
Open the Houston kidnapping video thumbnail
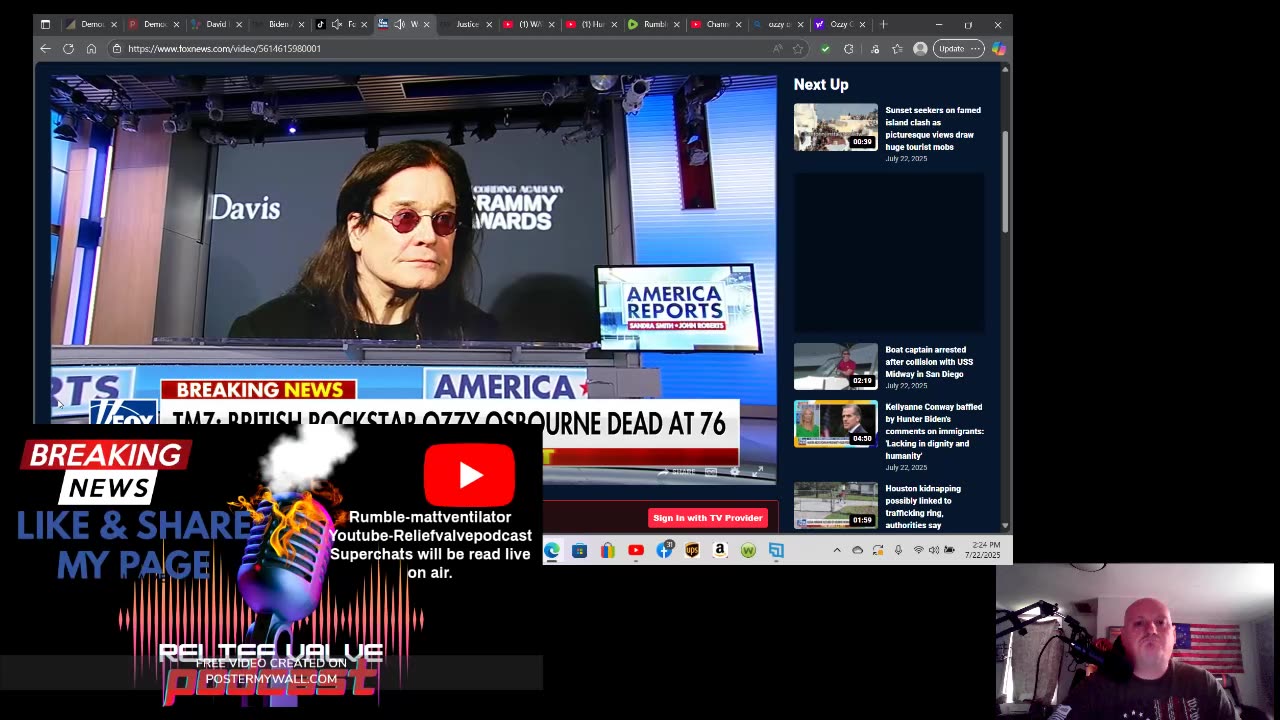[x=836, y=505]
